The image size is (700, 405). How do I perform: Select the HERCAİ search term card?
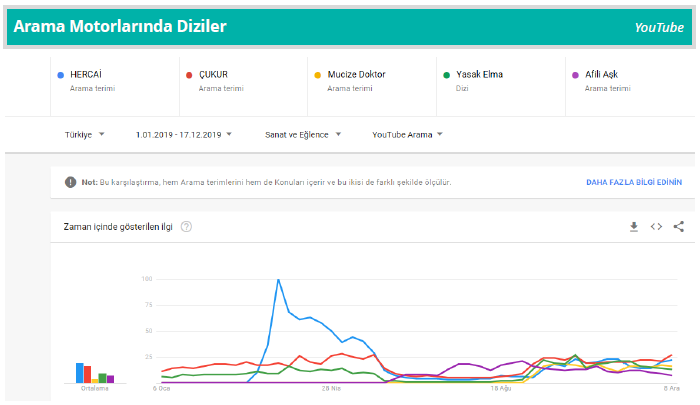pos(115,86)
